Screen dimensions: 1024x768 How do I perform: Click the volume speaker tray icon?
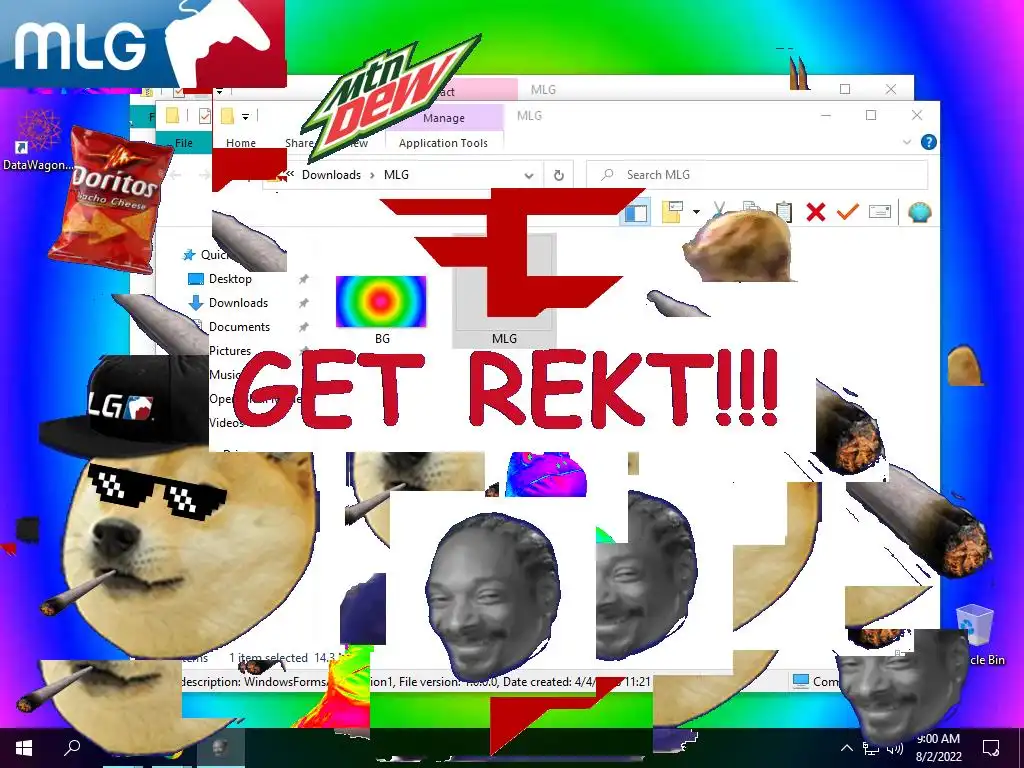click(895, 748)
